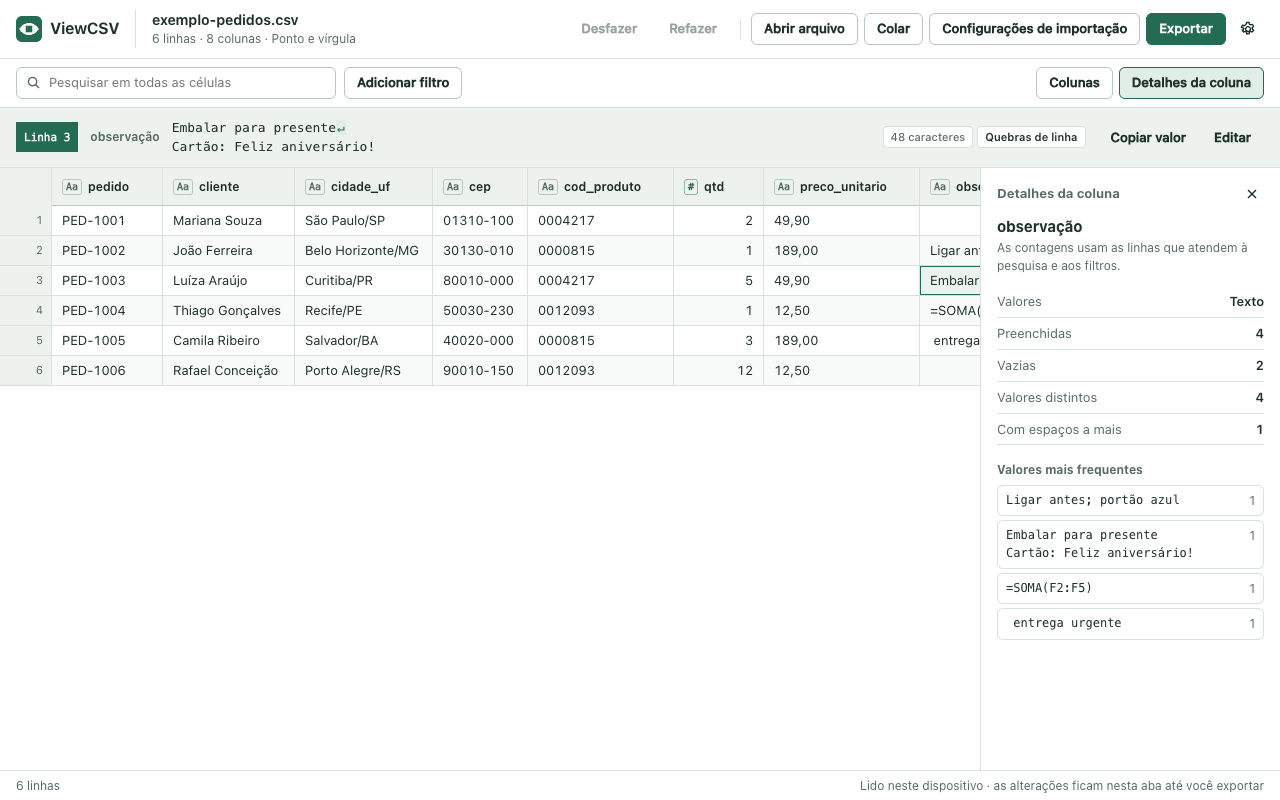Select the preco_unitario column header

coord(841,187)
